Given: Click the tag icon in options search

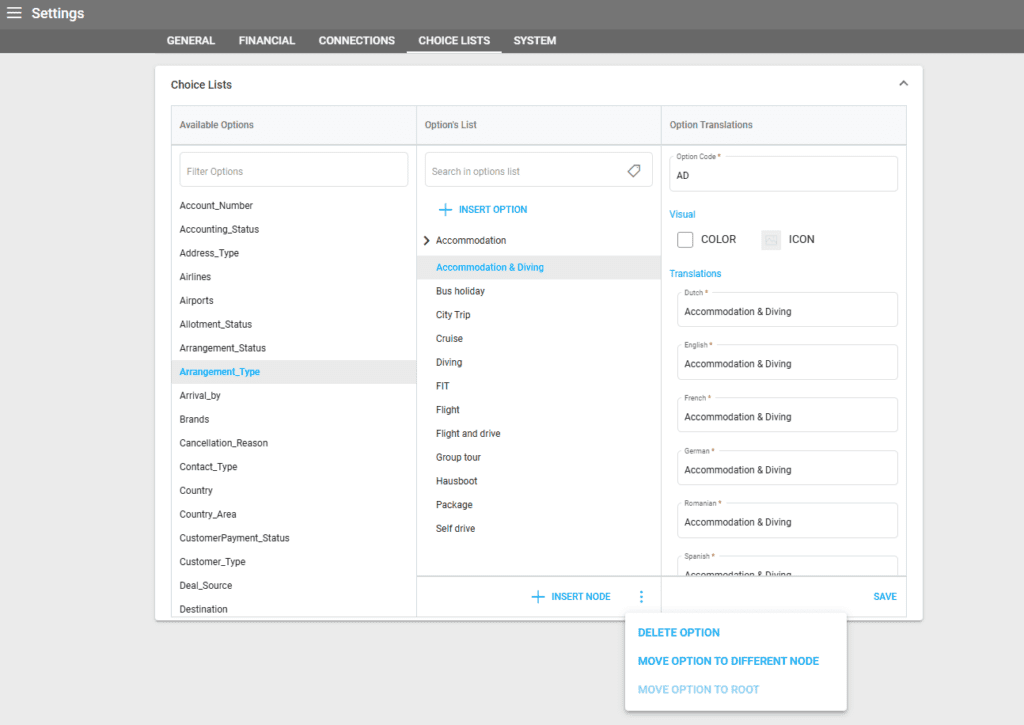Looking at the screenshot, I should tap(634, 171).
